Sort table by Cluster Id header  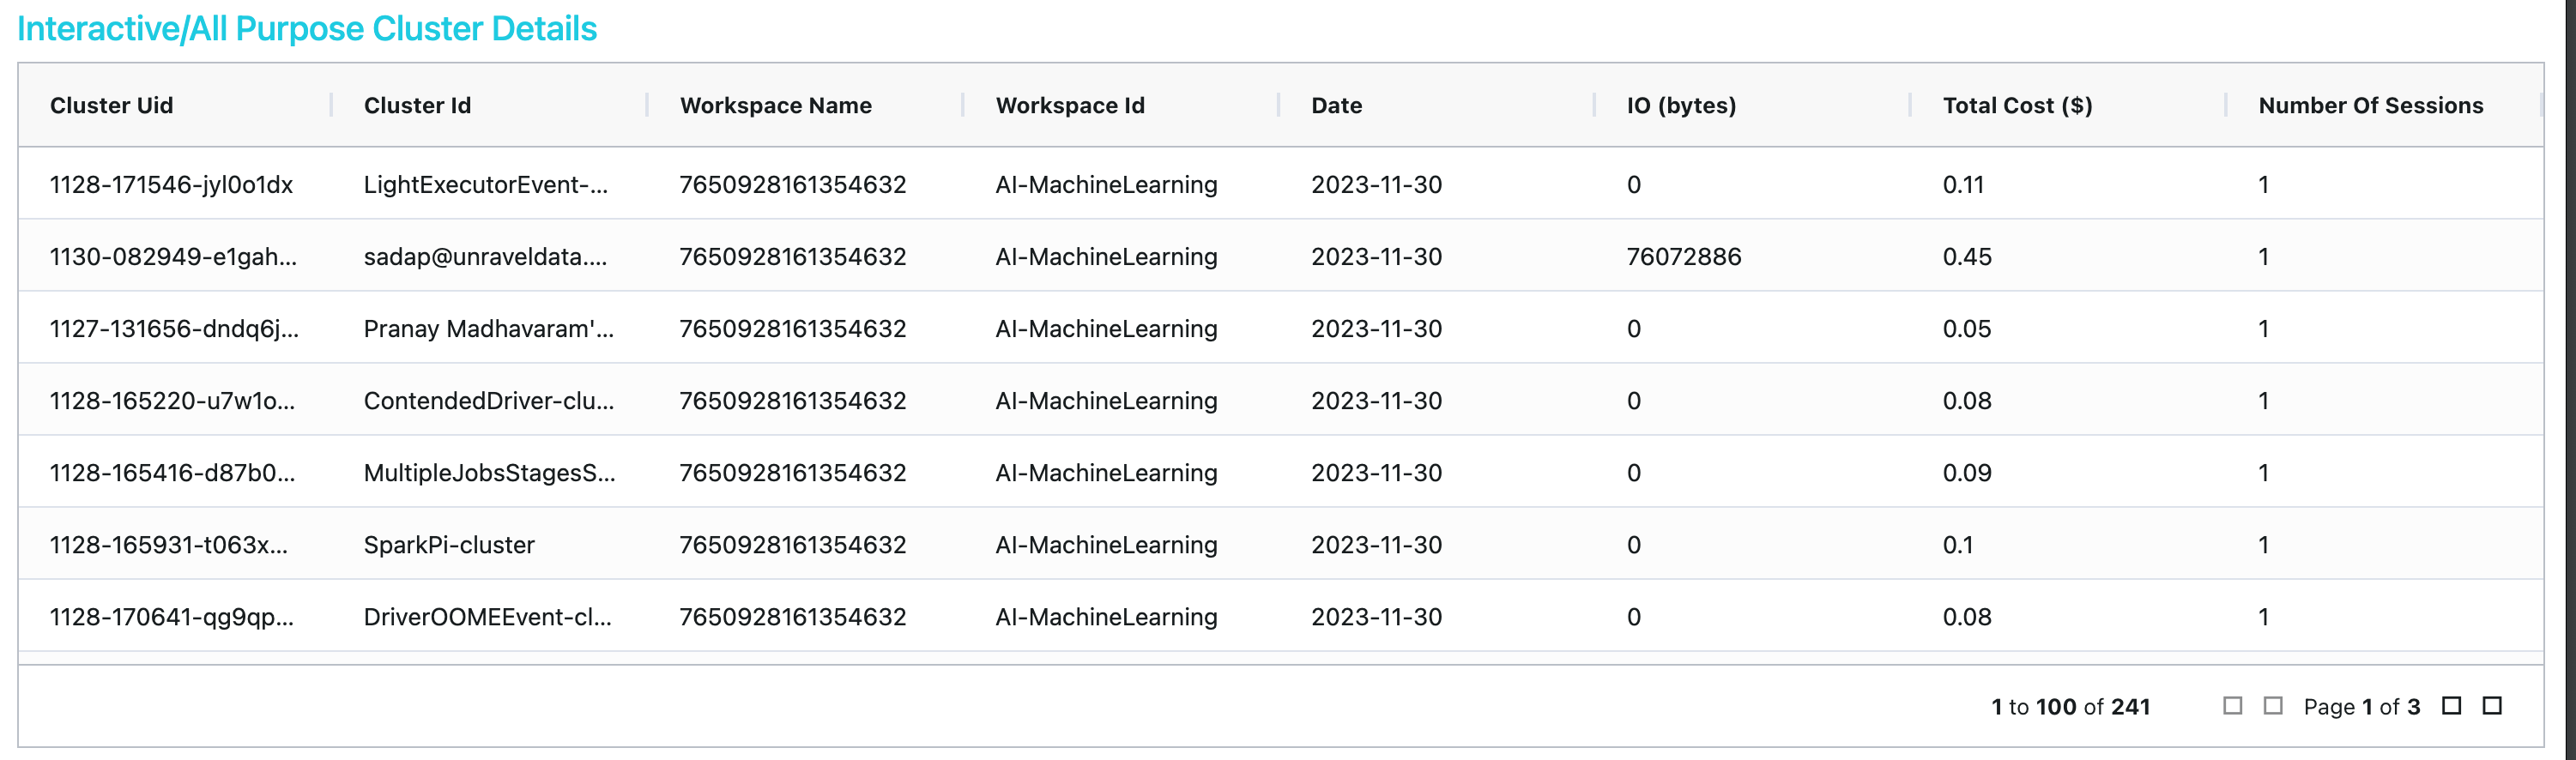417,106
